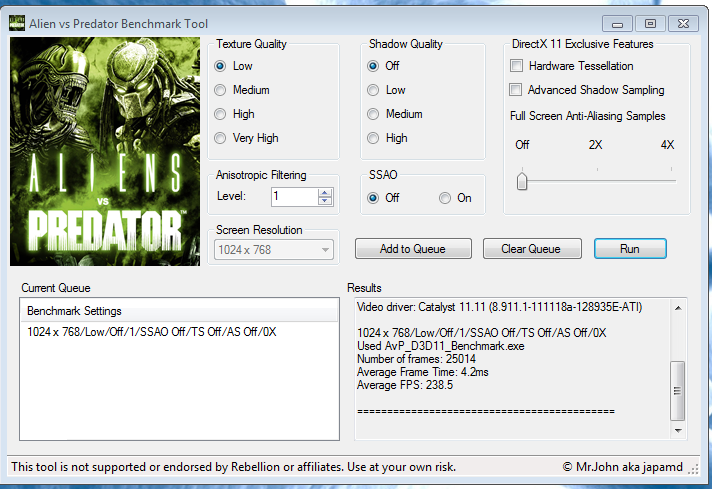The width and height of the screenshot is (712, 489).
Task: Click the Benchmark Settings column header
Action: point(179,311)
